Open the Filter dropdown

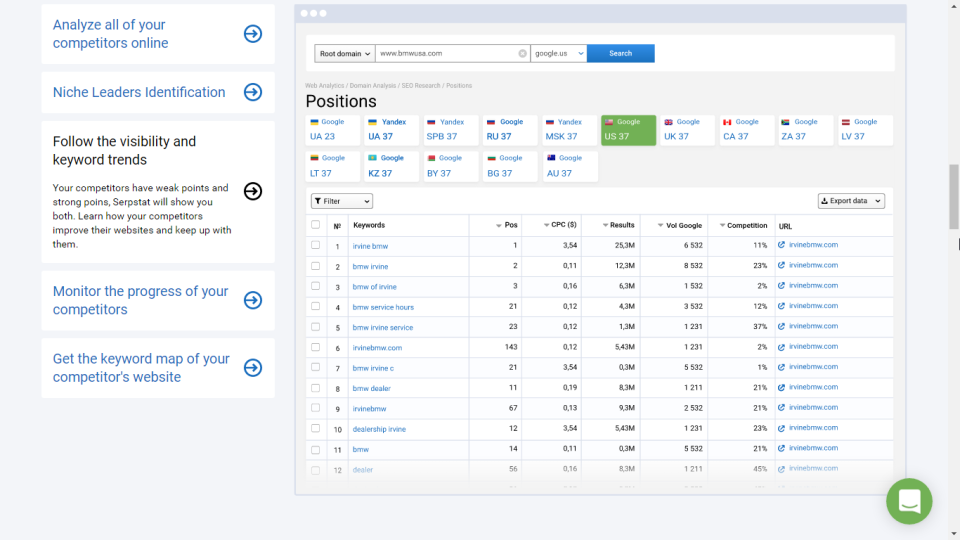[x=342, y=201]
